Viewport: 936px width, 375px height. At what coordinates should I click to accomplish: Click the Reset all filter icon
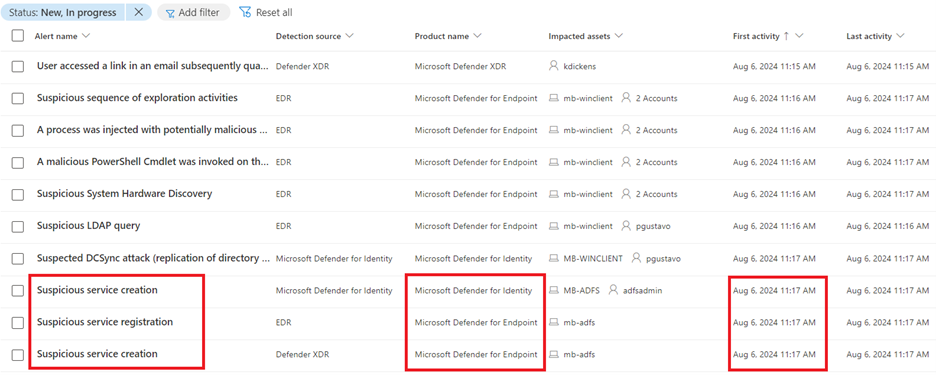pos(245,12)
